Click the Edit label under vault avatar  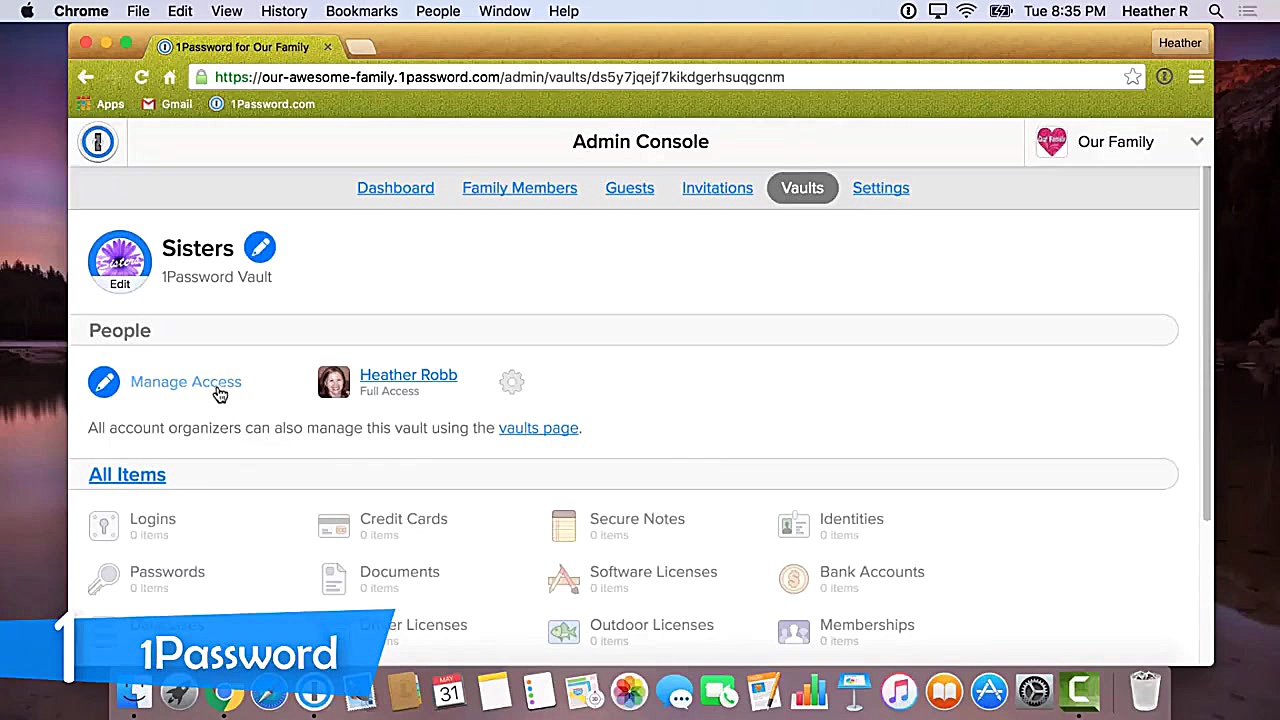pyautogui.click(x=120, y=284)
